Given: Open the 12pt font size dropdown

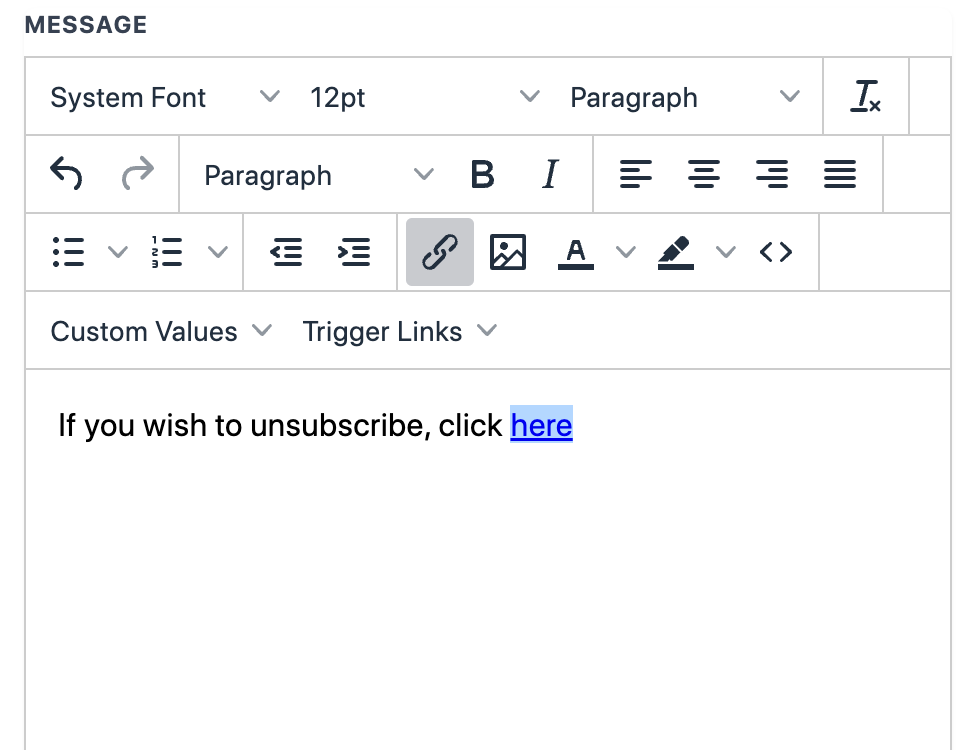Looking at the screenshot, I should [425, 97].
